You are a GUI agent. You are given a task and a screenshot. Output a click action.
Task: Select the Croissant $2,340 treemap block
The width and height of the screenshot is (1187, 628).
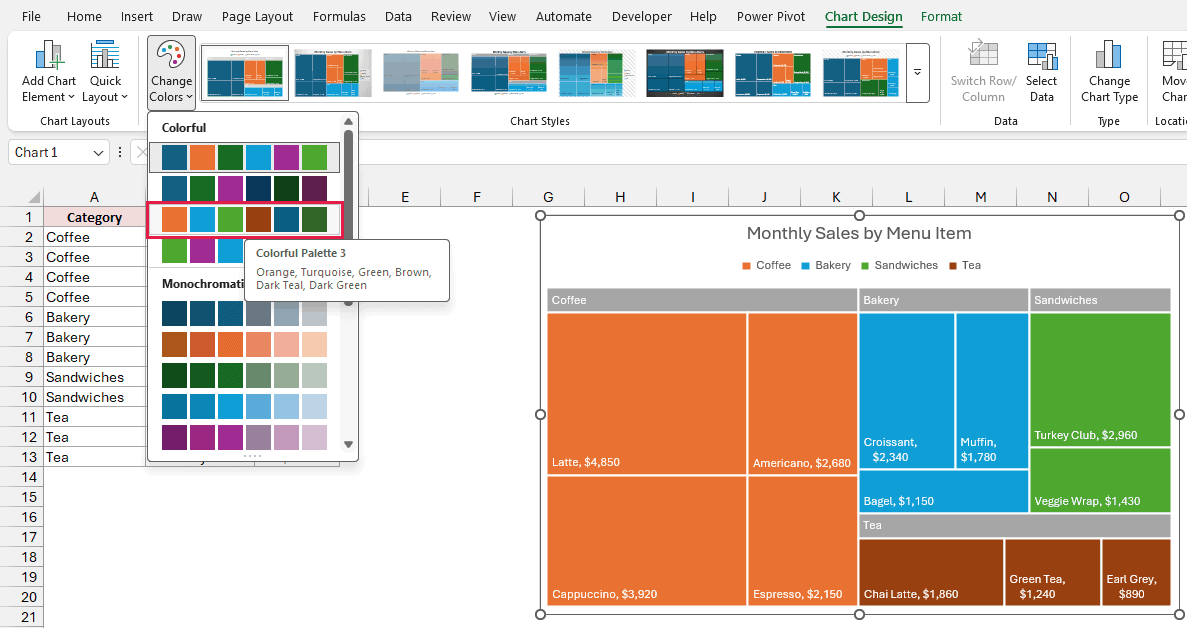click(x=907, y=390)
